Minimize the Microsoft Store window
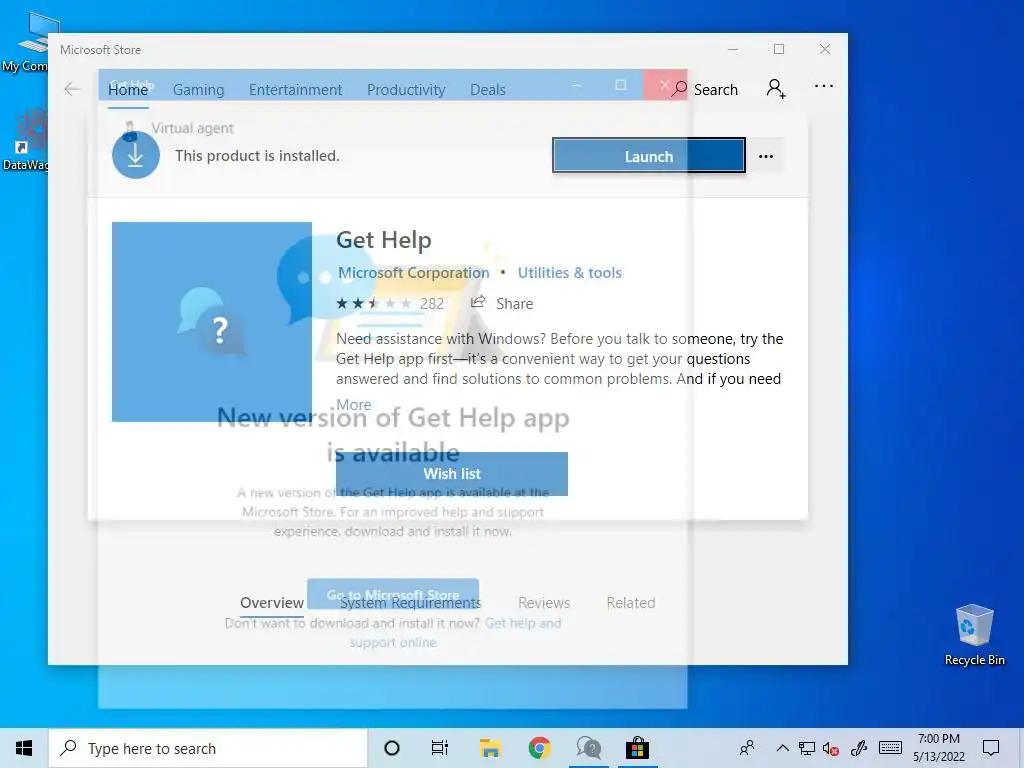 coord(733,50)
